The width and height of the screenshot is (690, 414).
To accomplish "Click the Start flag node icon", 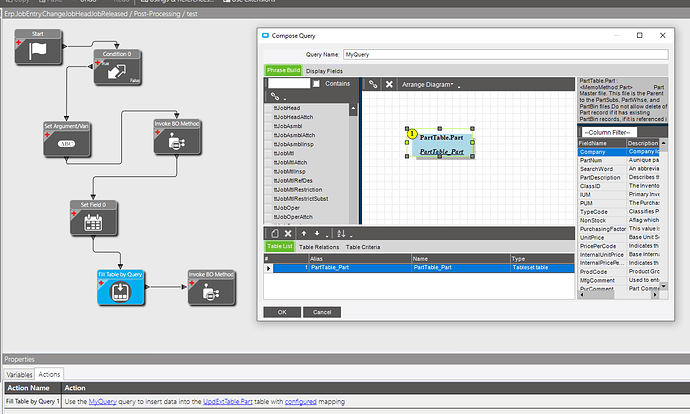I will (40, 50).
